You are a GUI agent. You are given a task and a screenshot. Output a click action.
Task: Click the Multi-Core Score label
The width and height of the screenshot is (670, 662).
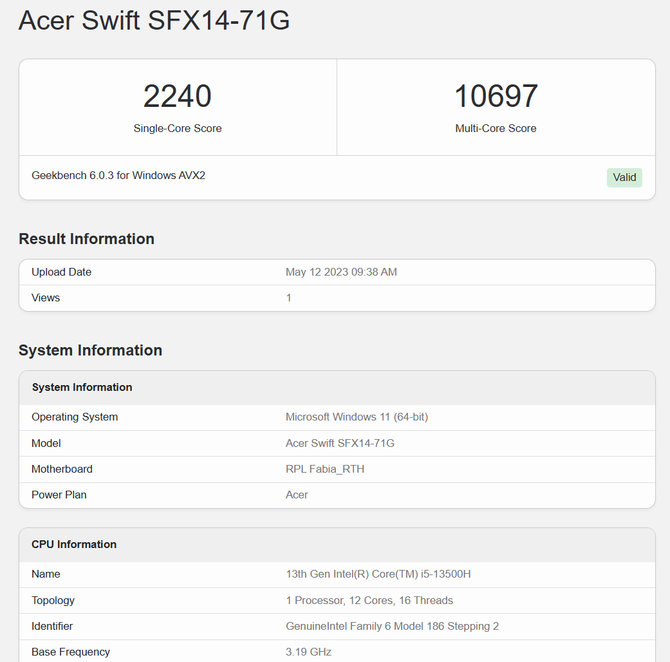(496, 128)
